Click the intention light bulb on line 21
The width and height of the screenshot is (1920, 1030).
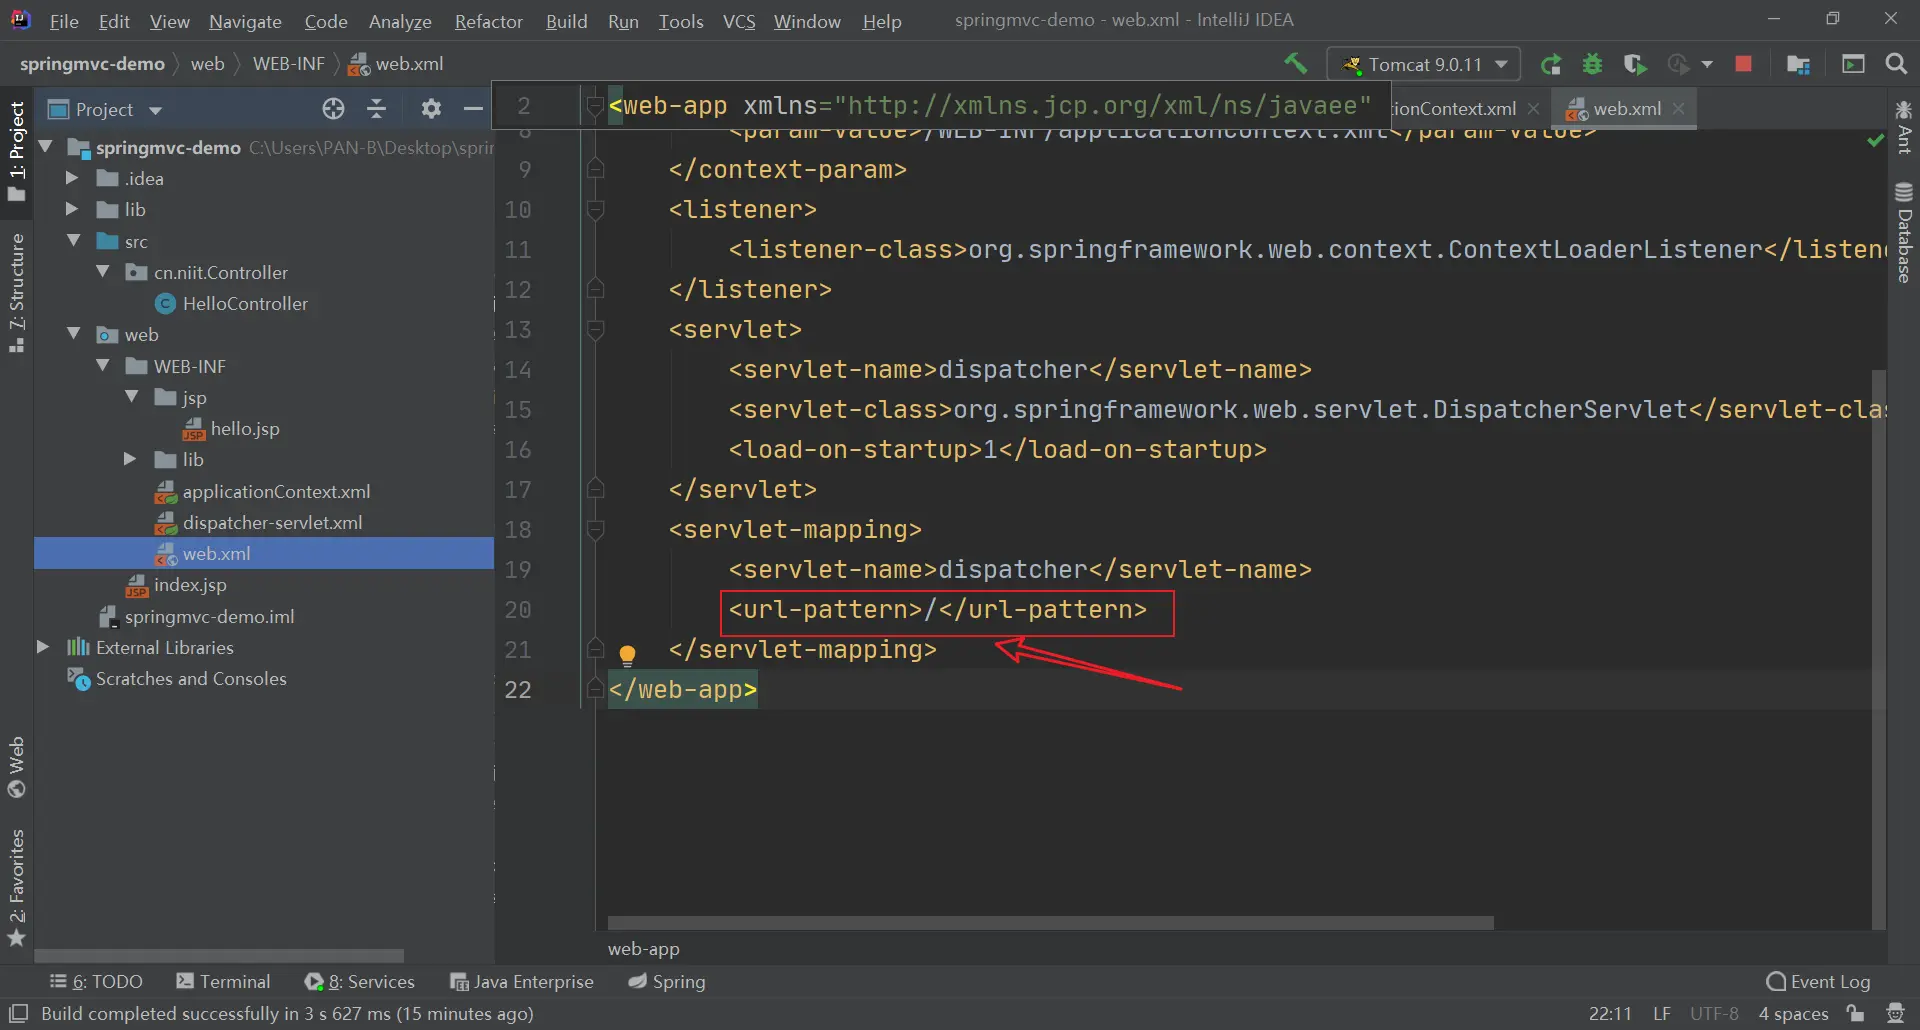(627, 655)
